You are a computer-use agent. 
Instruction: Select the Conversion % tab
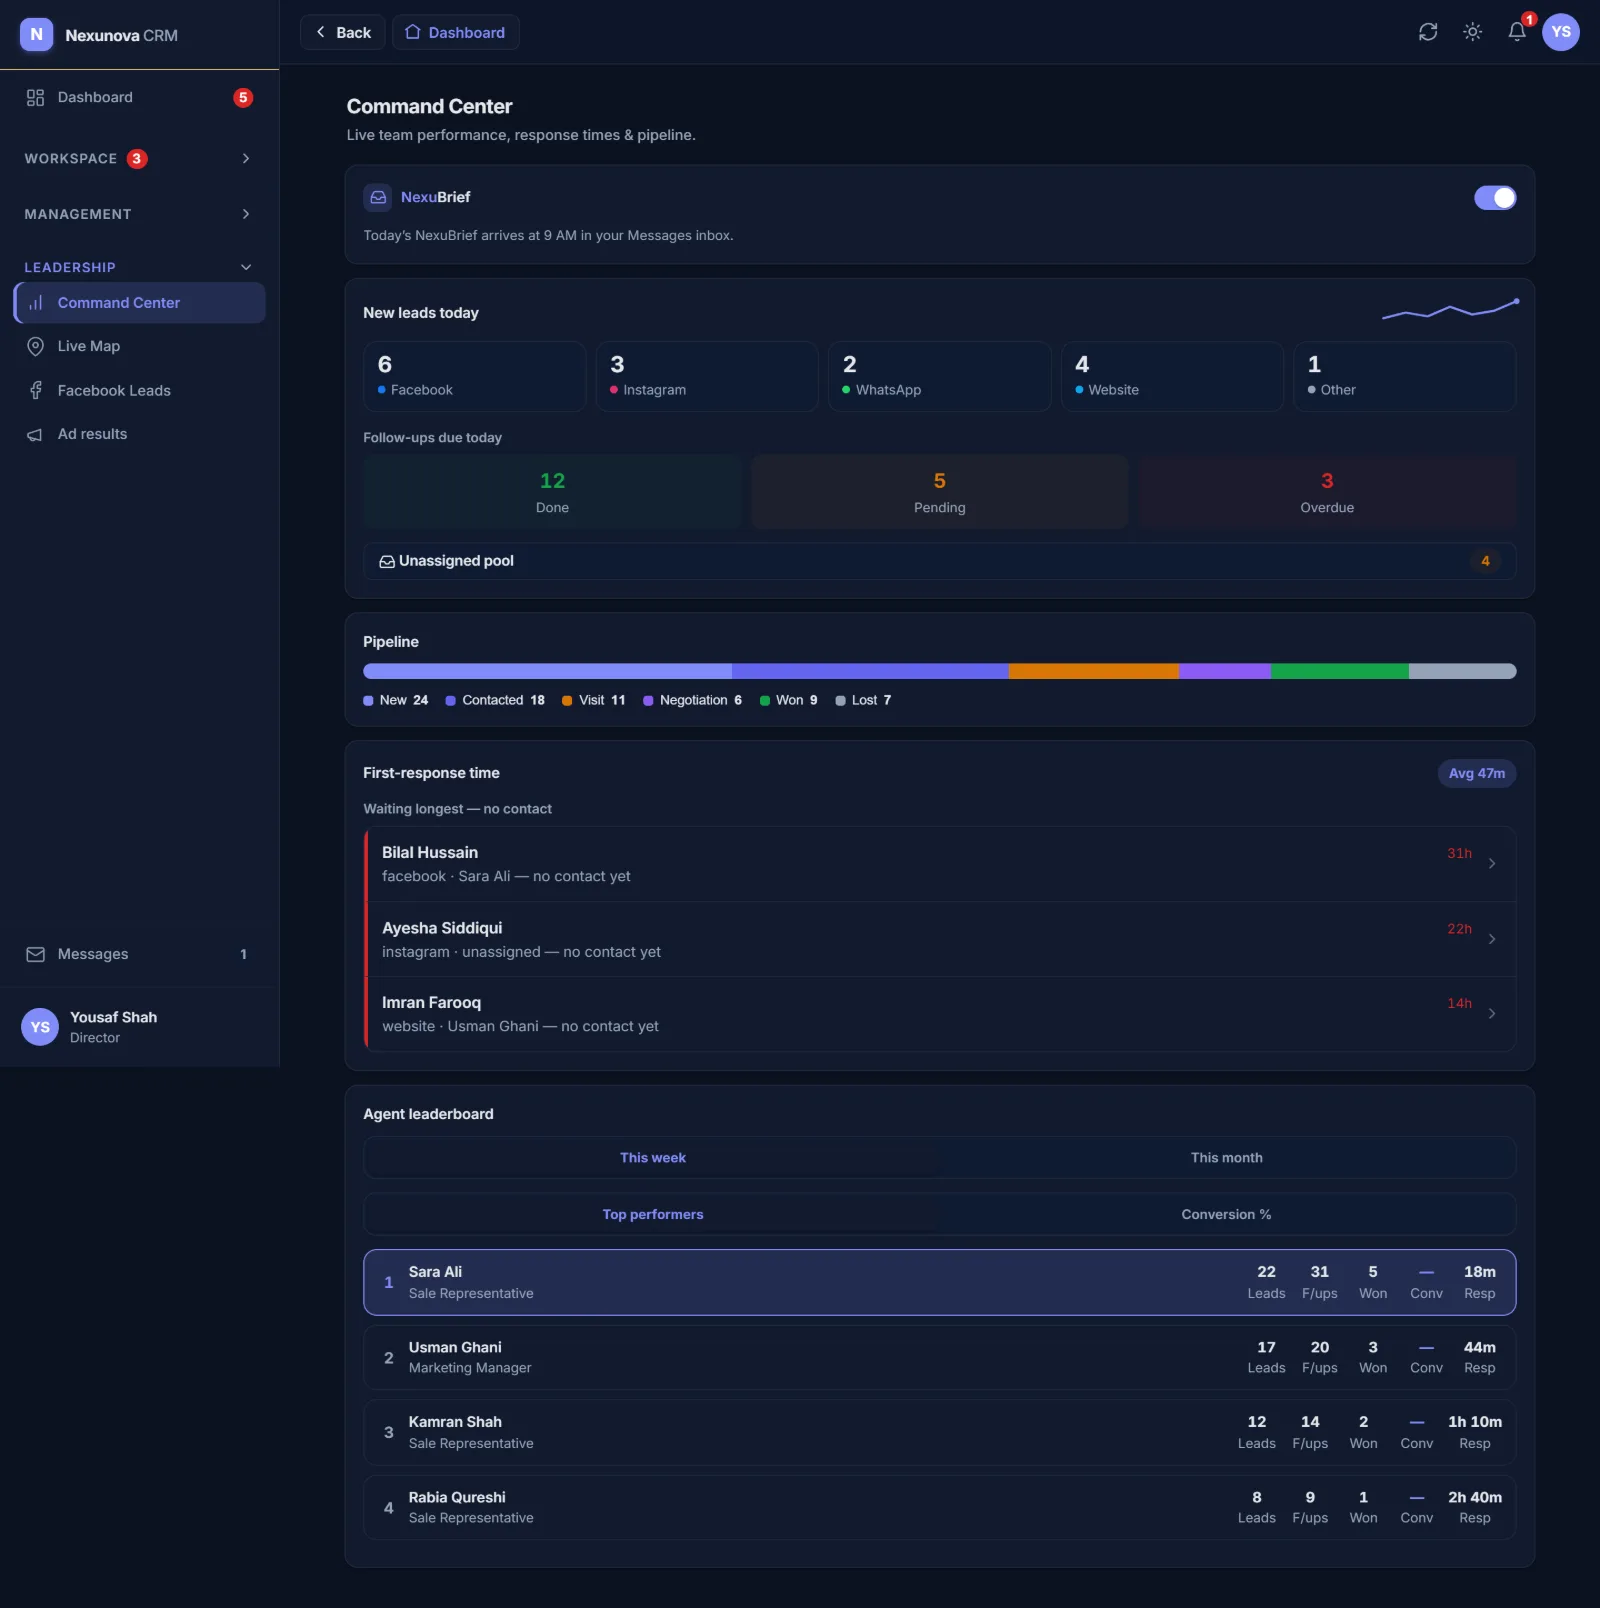coord(1227,1214)
